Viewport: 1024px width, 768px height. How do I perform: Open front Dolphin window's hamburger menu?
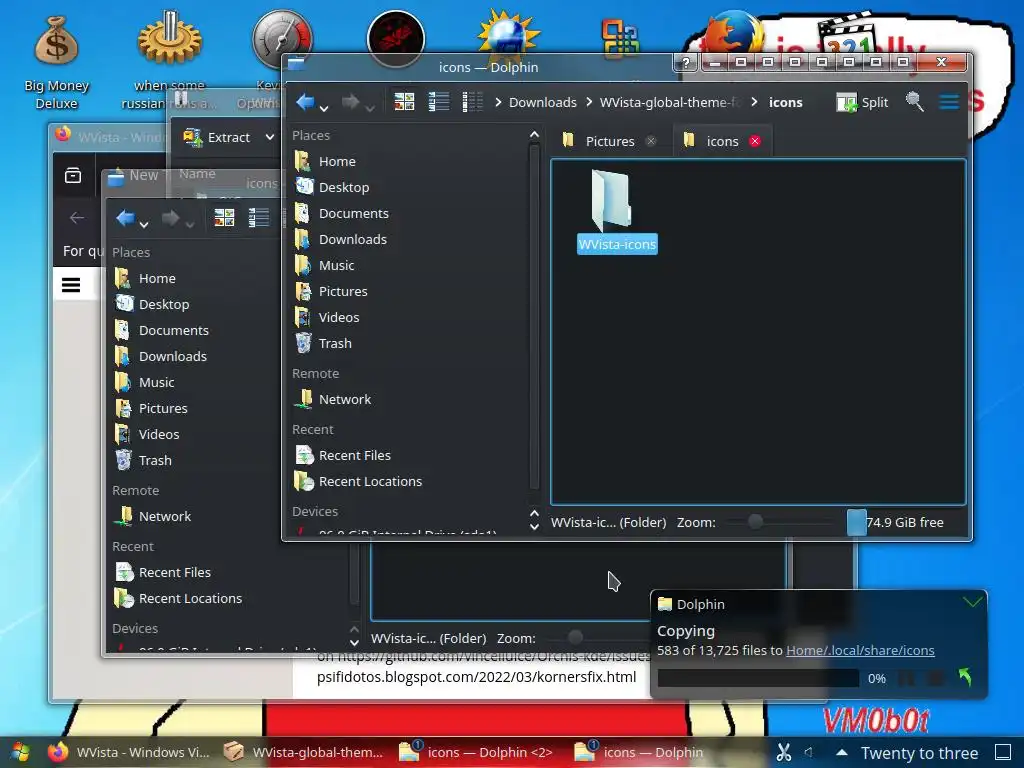949,102
